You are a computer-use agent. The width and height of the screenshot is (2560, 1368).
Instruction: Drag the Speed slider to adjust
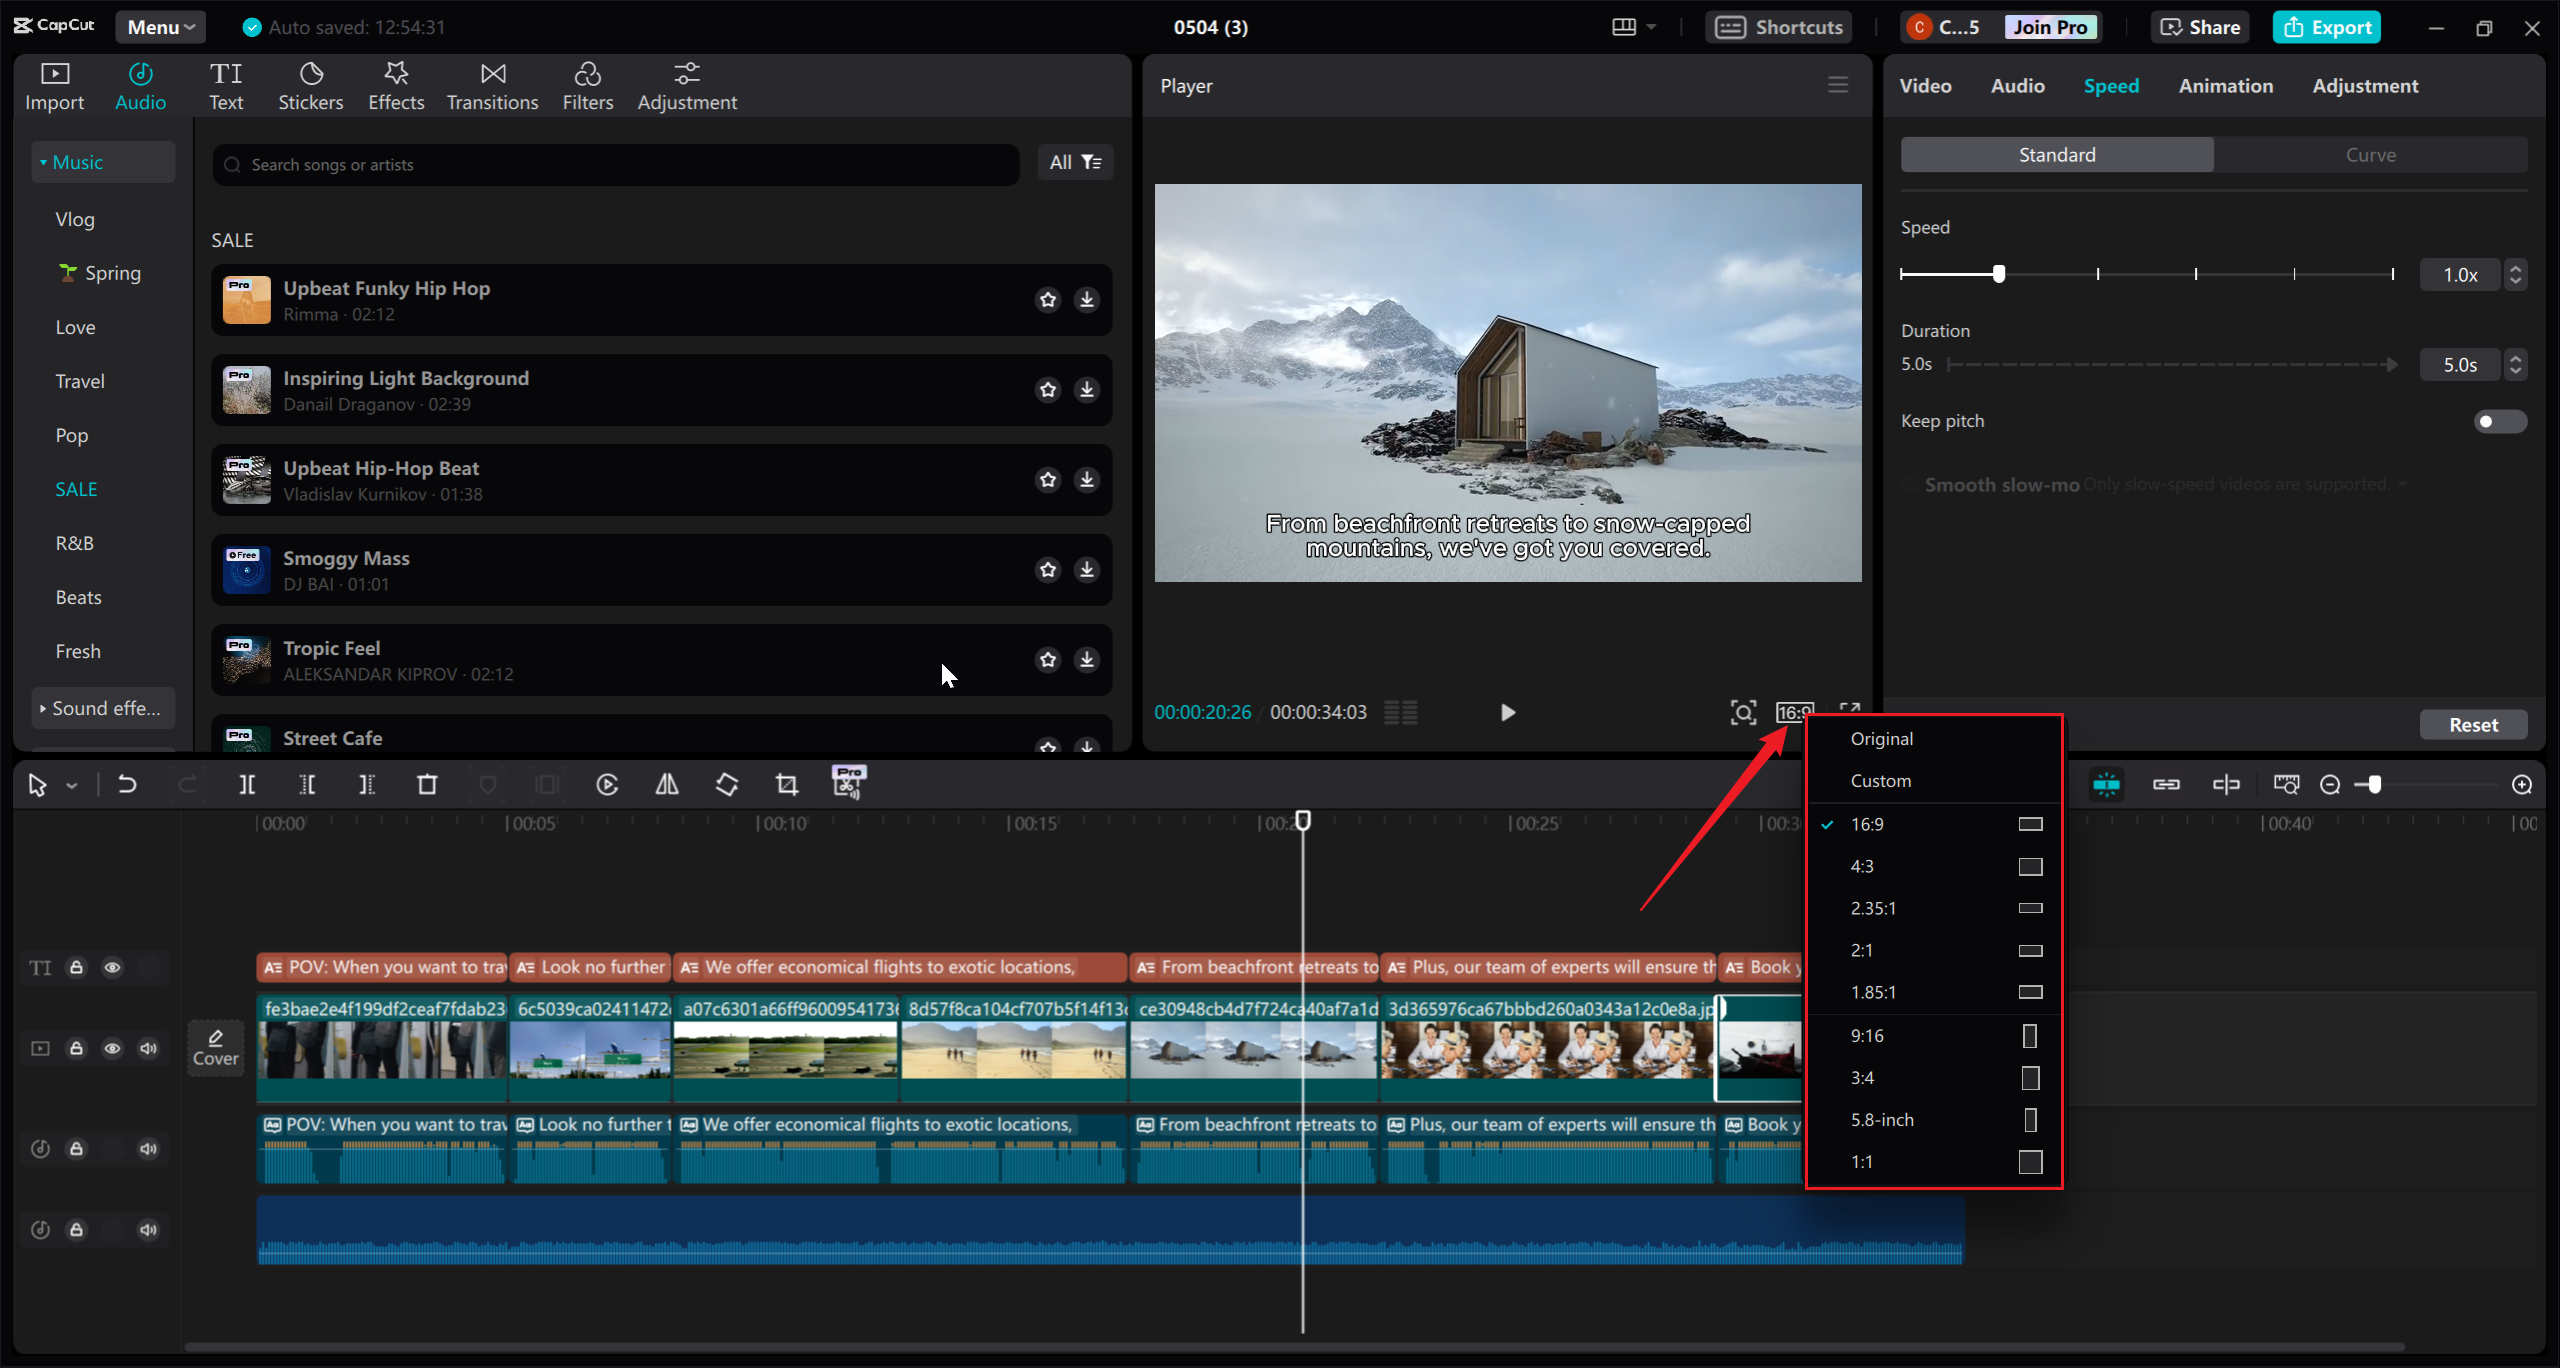coord(2000,273)
